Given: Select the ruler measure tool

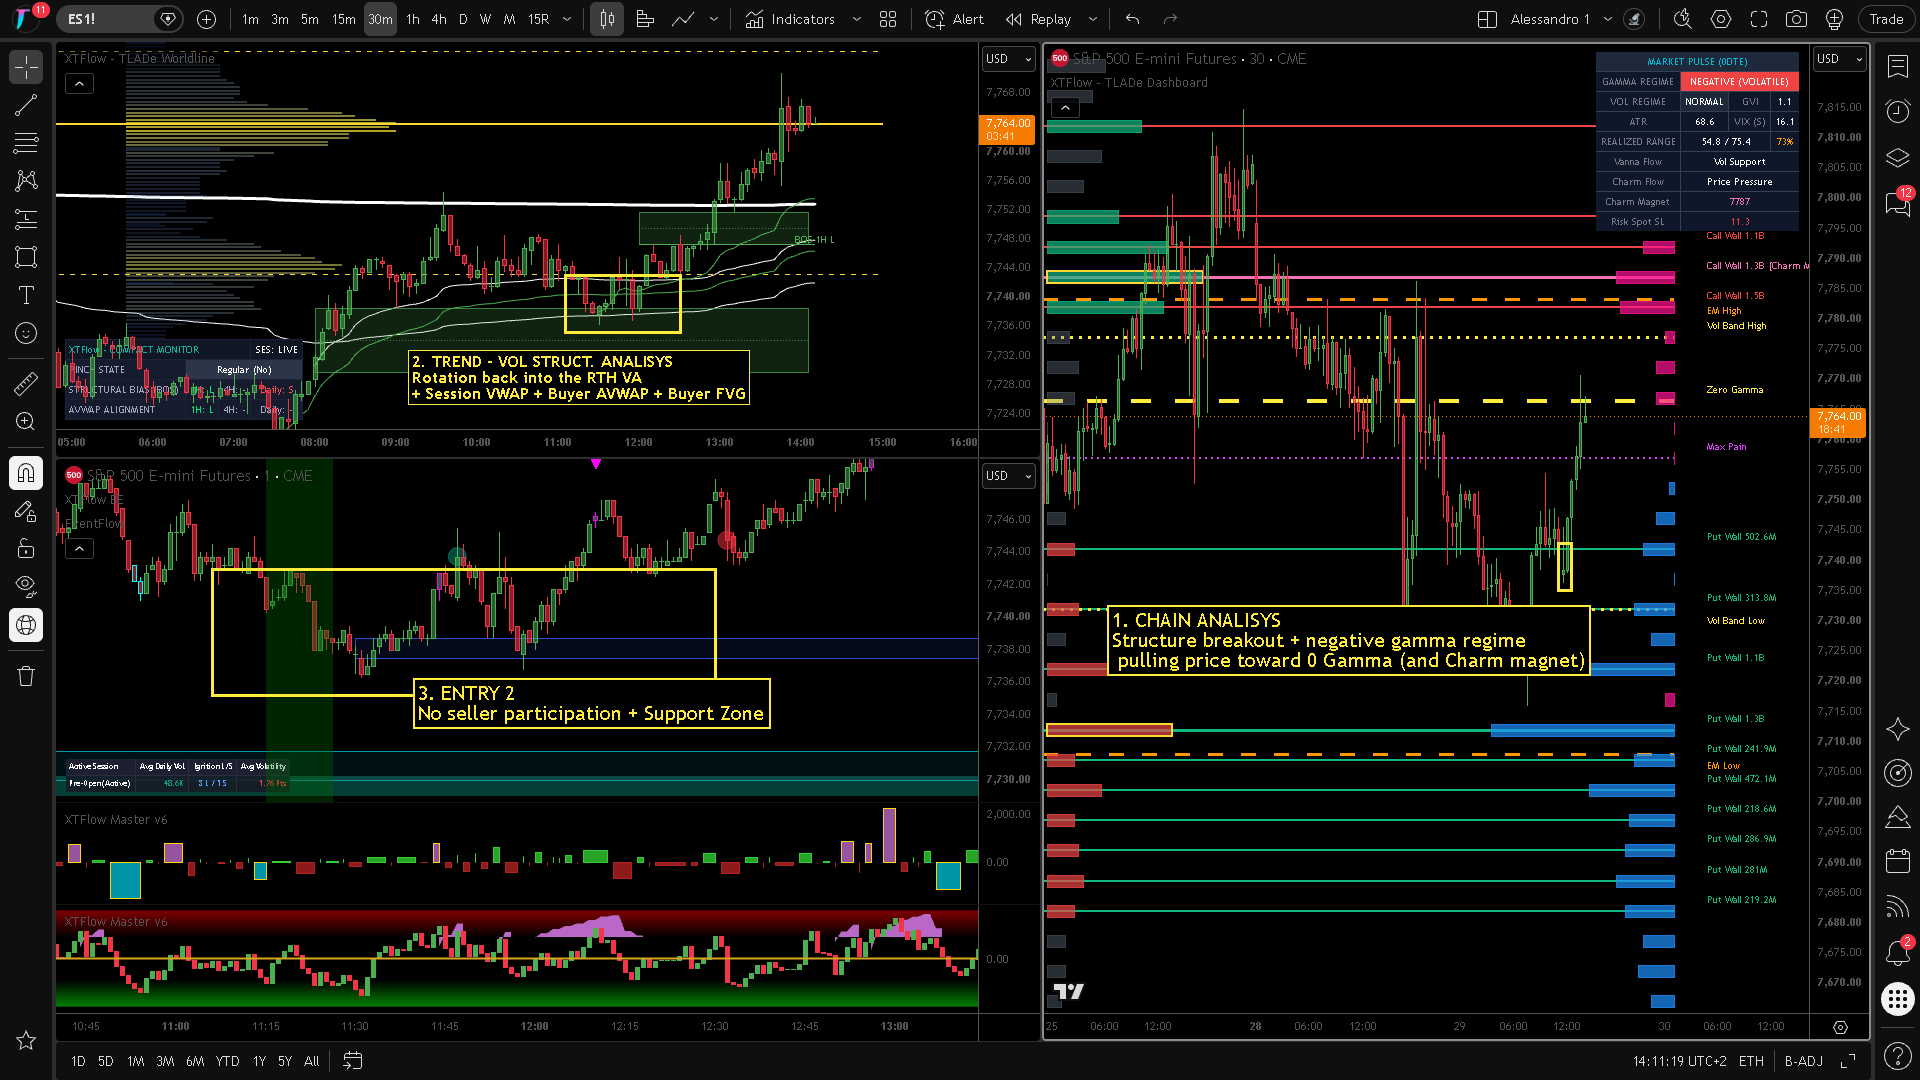Looking at the screenshot, I should point(26,383).
